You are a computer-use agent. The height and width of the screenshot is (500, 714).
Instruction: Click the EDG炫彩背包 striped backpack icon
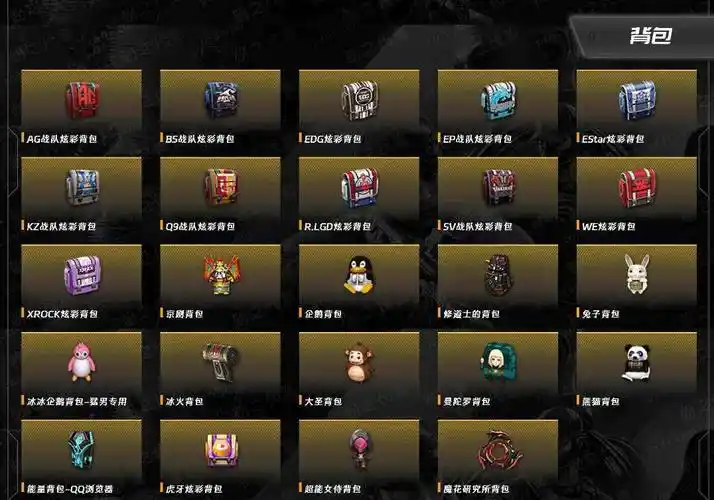click(x=360, y=101)
